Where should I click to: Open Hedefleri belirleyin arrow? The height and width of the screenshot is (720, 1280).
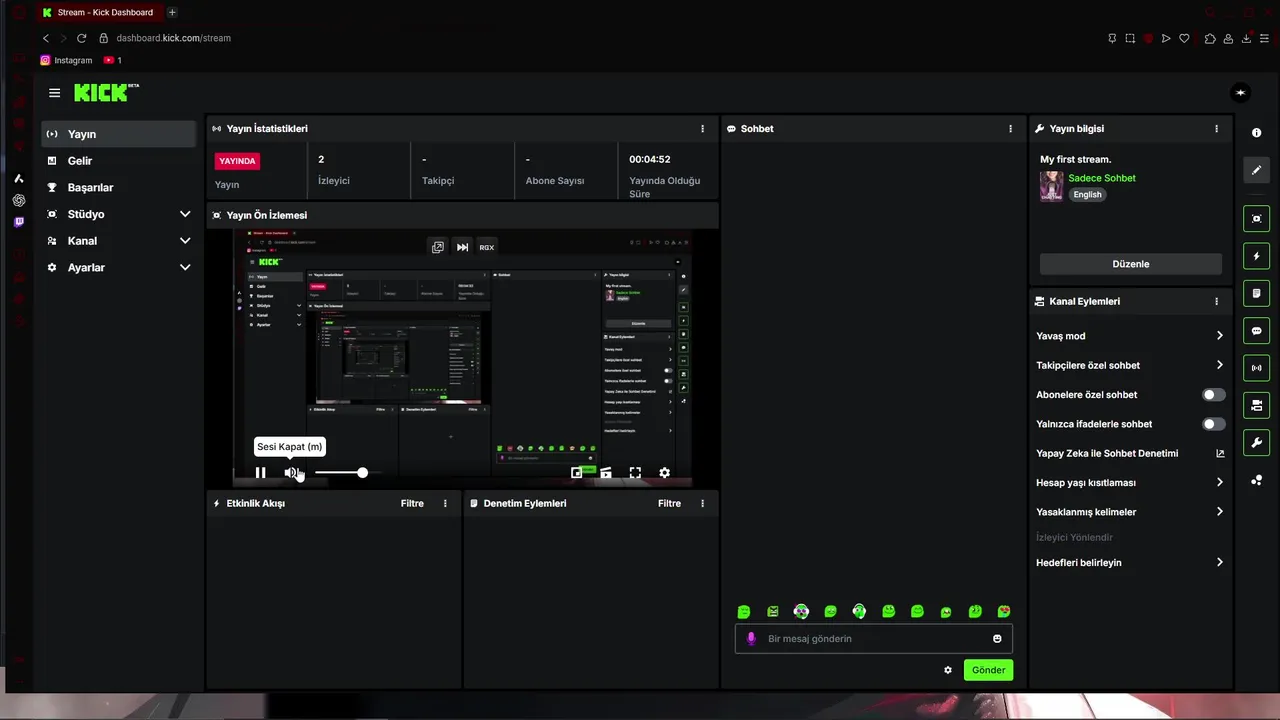[1219, 563]
